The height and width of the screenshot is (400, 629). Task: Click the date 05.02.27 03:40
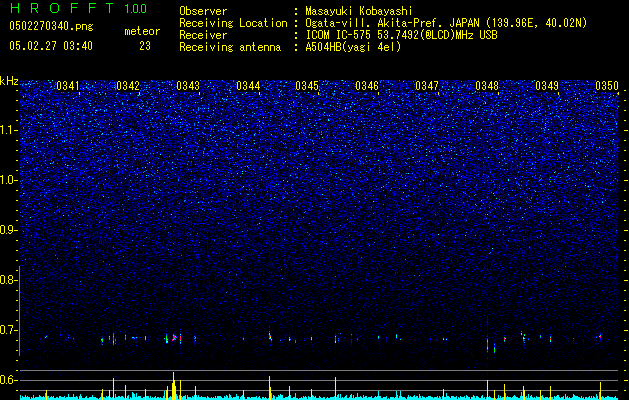(51, 46)
